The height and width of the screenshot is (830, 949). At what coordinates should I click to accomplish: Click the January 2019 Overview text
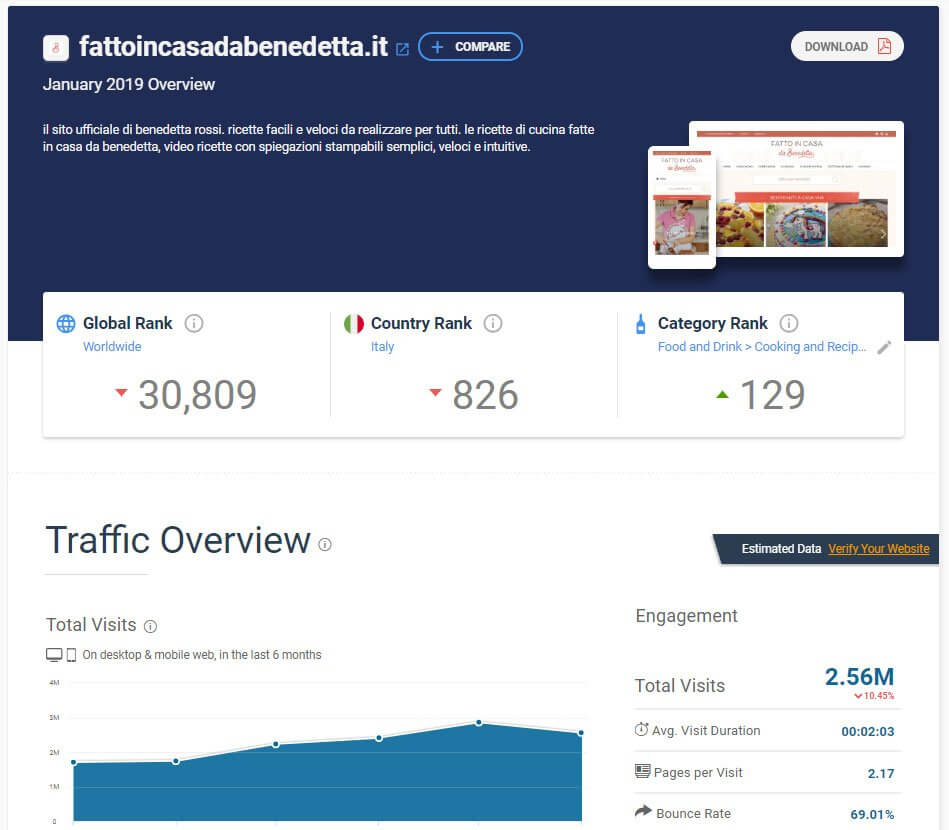pos(128,84)
